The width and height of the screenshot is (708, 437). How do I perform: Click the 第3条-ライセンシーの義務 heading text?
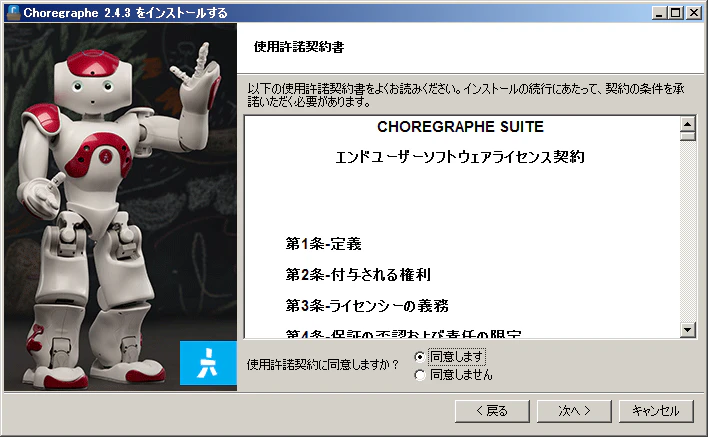(x=367, y=306)
